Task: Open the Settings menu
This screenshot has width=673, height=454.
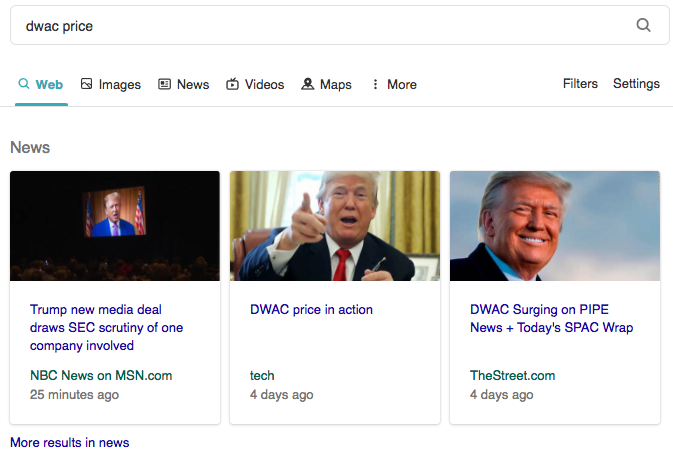Action: click(x=636, y=84)
